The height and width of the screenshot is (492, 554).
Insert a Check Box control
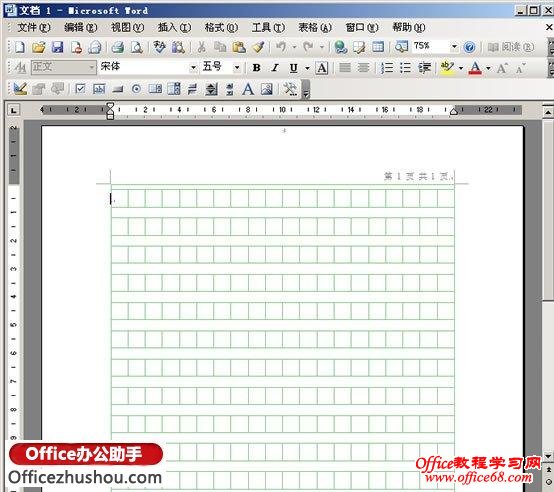(x=80, y=89)
